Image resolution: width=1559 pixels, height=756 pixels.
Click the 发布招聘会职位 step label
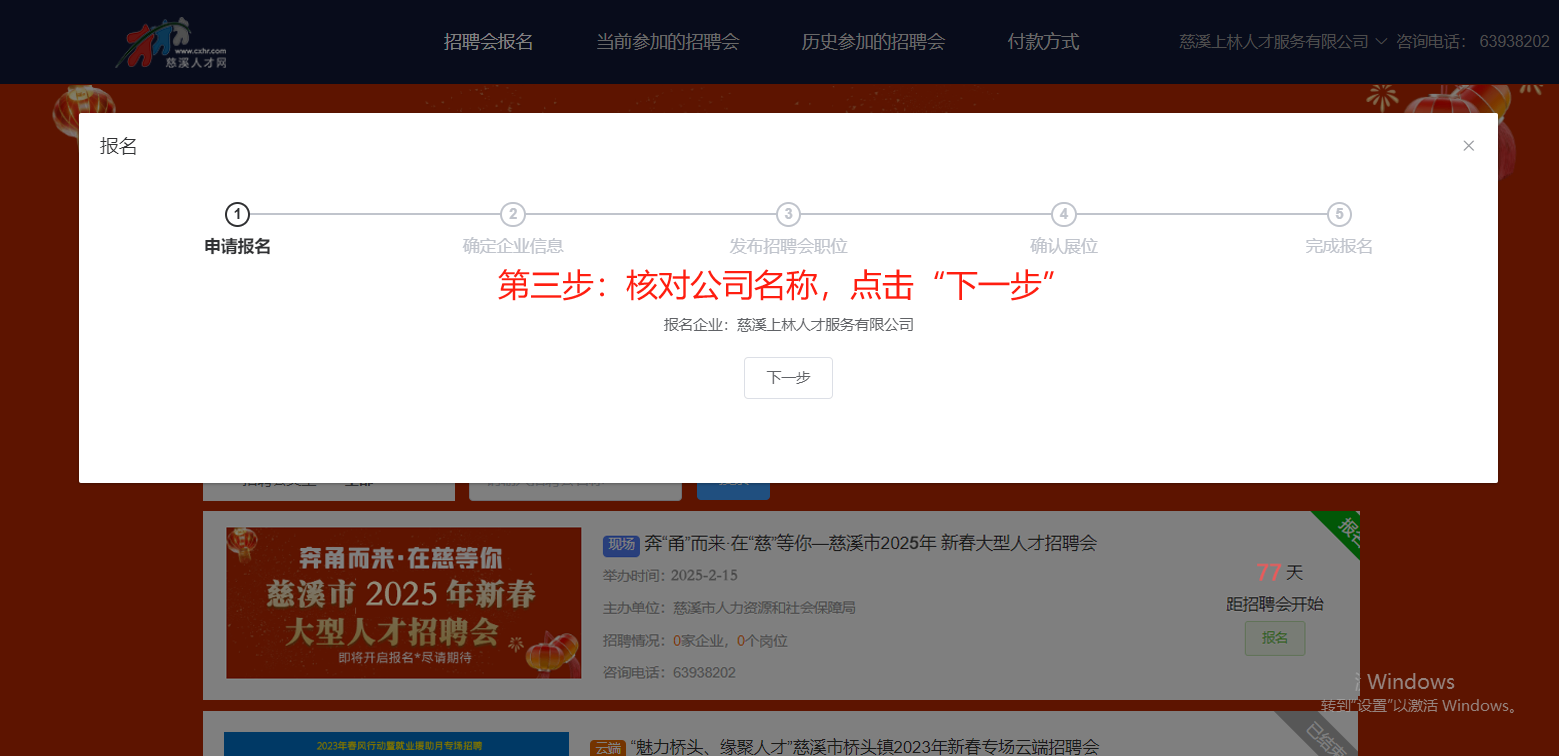[788, 247]
